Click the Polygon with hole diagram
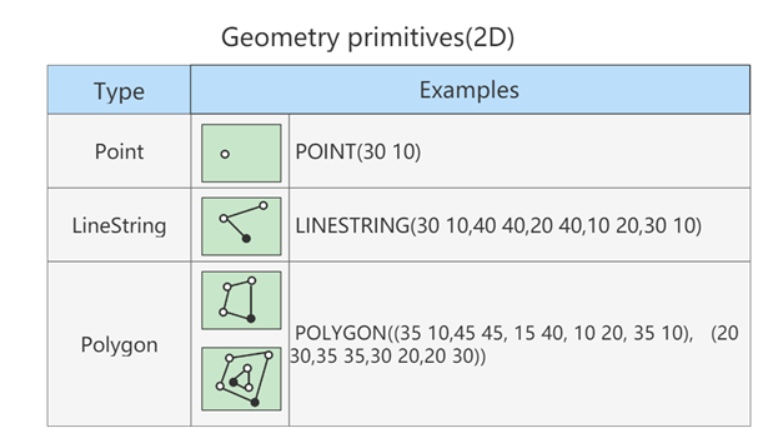Image resolution: width=782 pixels, height=442 pixels. [x=241, y=379]
